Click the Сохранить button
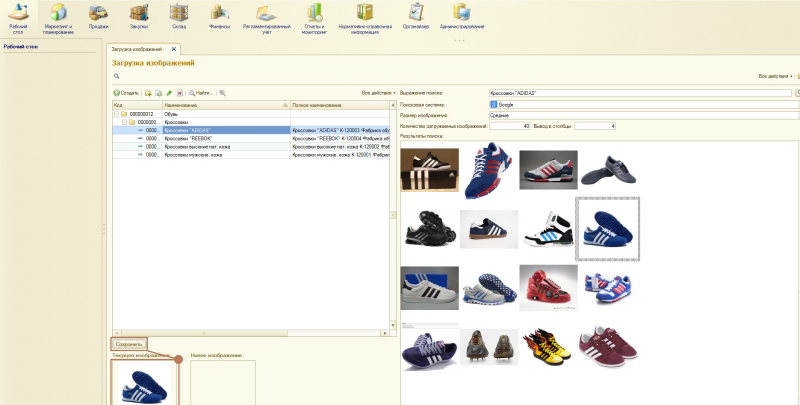 point(129,344)
